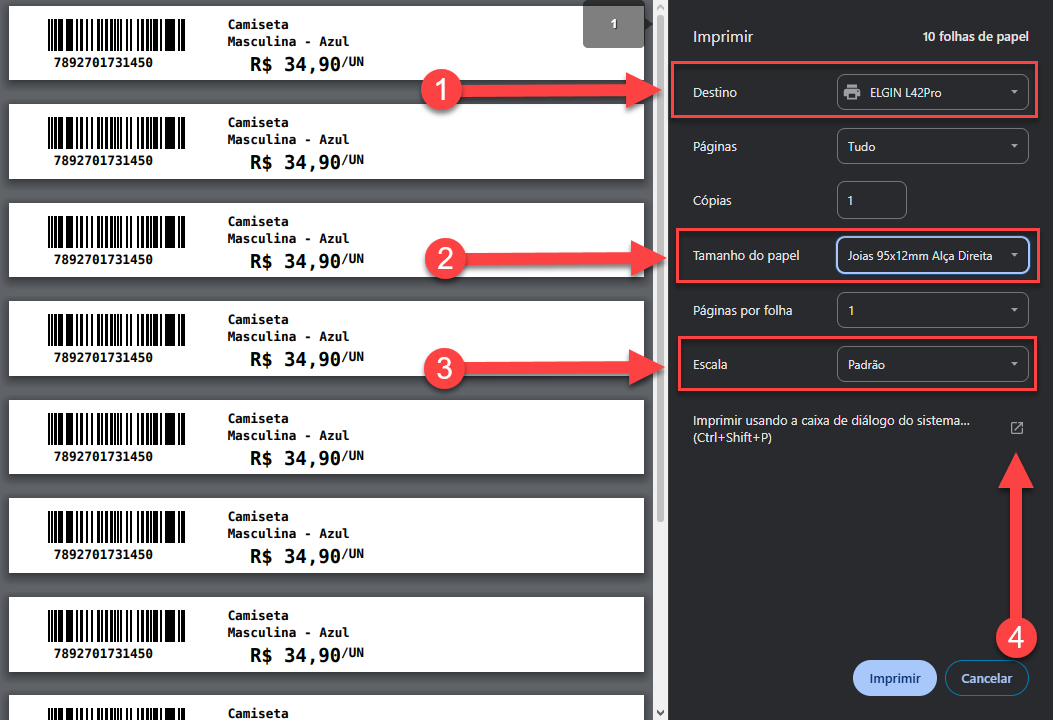Click the "Destino" label
The height and width of the screenshot is (720, 1053).
715,93
